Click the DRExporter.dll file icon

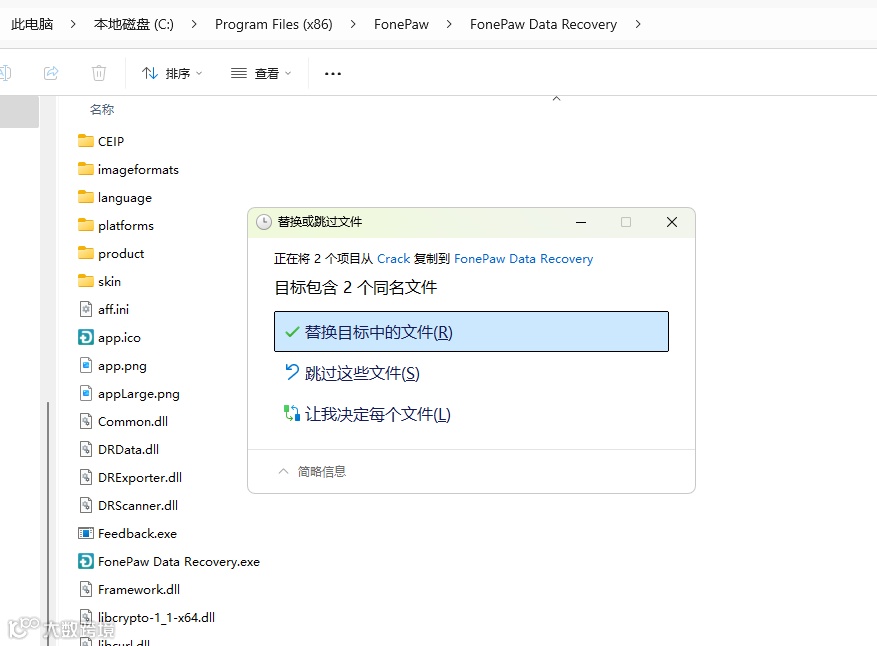pyautogui.click(x=86, y=477)
